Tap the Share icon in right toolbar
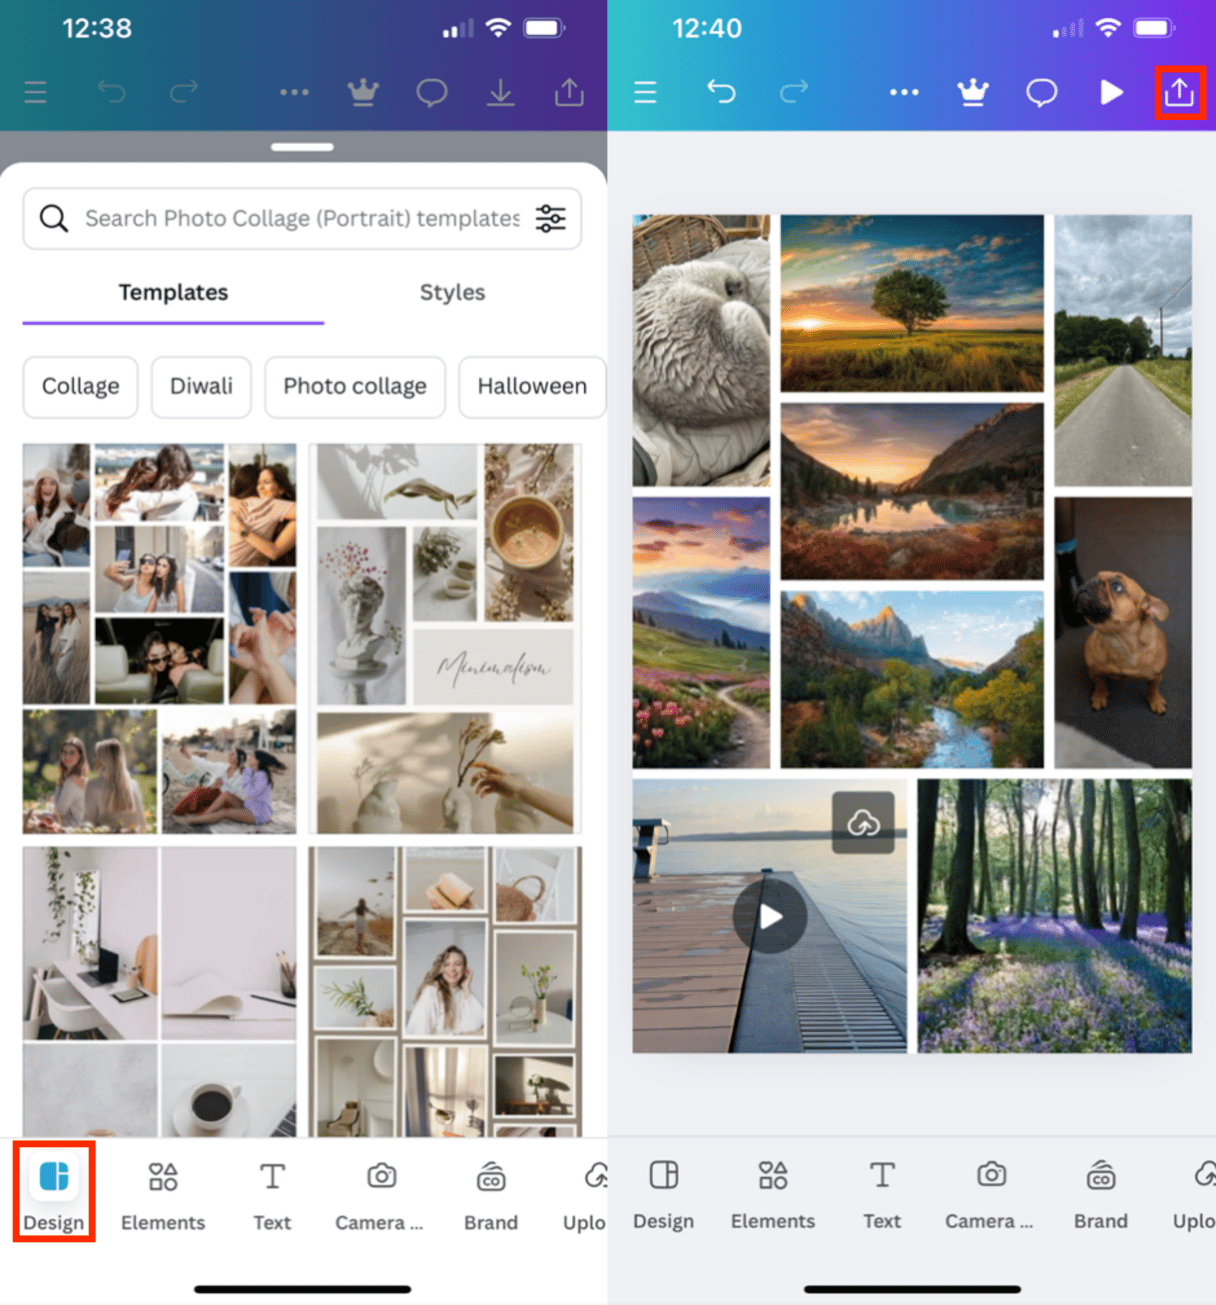 (x=1179, y=93)
